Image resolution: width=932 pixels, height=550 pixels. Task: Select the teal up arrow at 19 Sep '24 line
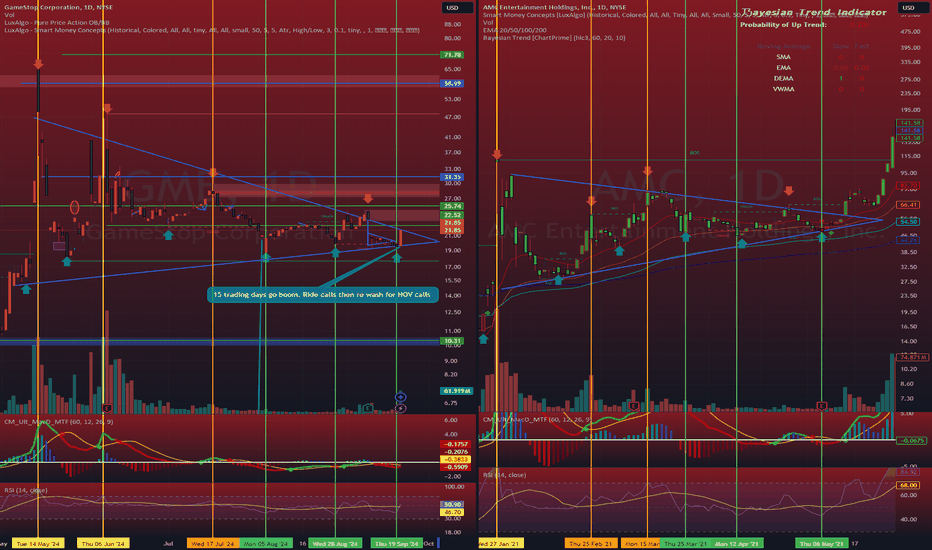tap(396, 257)
